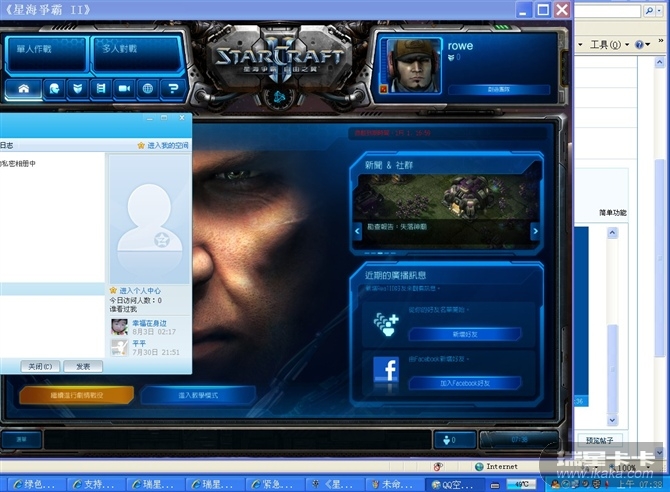
Task: Open the profile head icon in StarCraft toolbar
Action: [x=54, y=88]
